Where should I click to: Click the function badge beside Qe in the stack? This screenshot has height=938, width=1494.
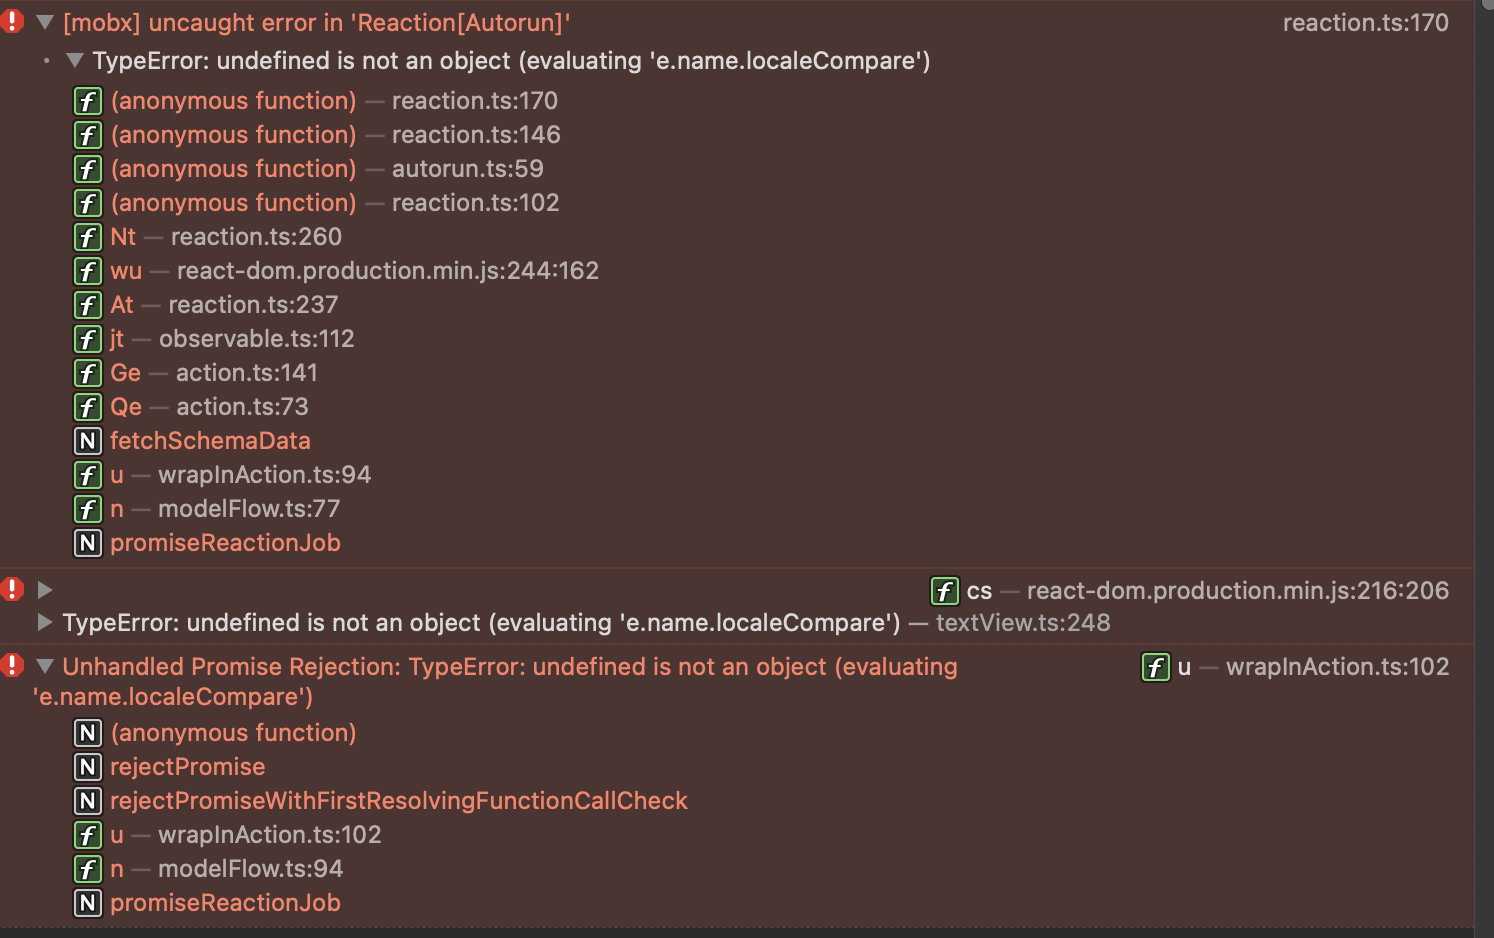tap(88, 407)
